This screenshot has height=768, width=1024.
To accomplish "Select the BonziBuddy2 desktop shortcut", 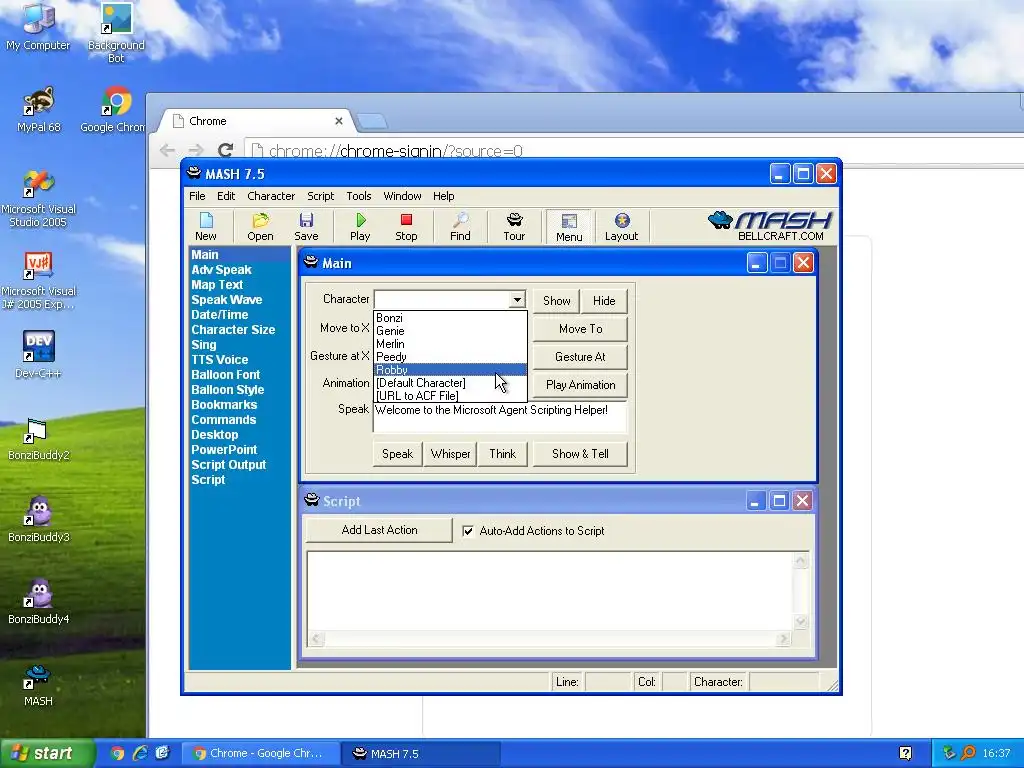I will (39, 439).
